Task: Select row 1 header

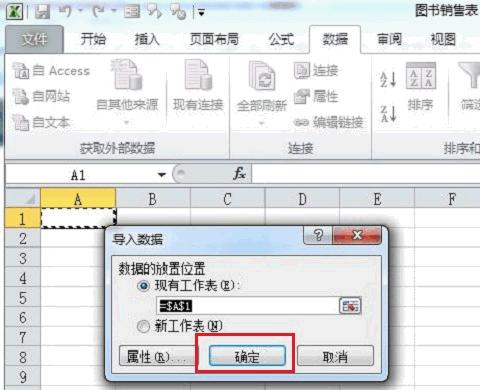Action: point(23,218)
